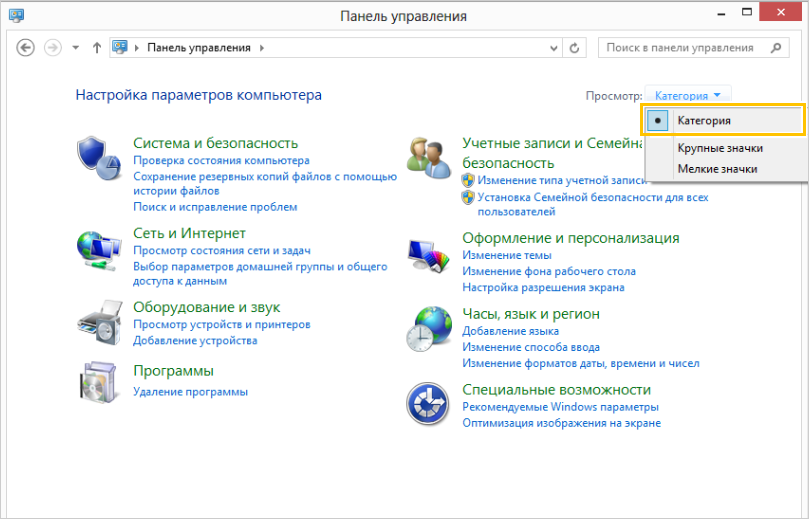Click the magnifier icon in search box

coord(776,48)
